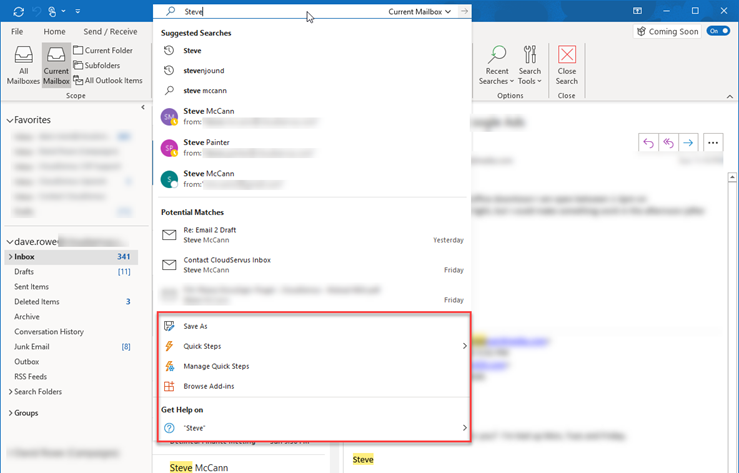739x473 pixels.
Task: Open 'Contact CloudServus Inbox' potential match
Action: click(314, 265)
